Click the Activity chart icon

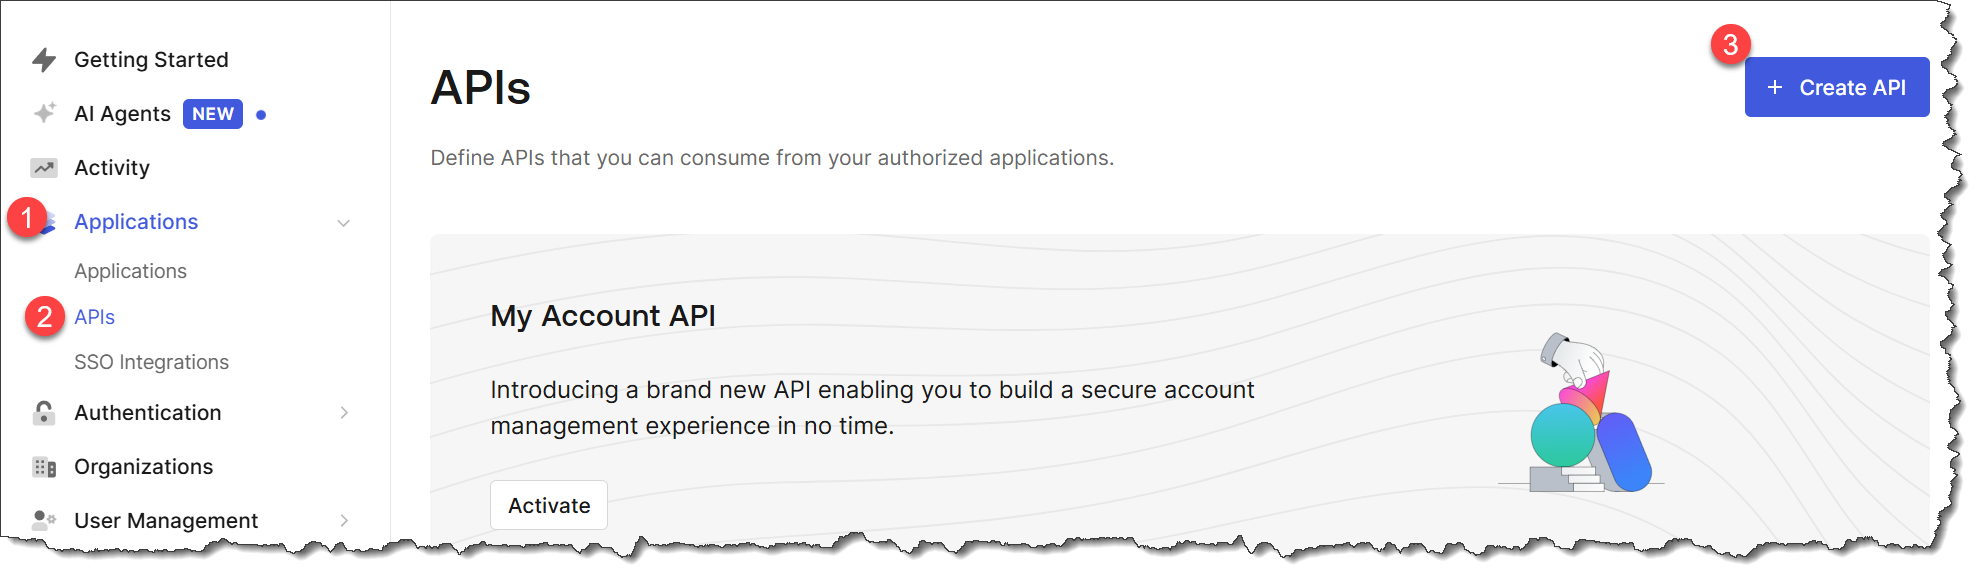pos(44,167)
